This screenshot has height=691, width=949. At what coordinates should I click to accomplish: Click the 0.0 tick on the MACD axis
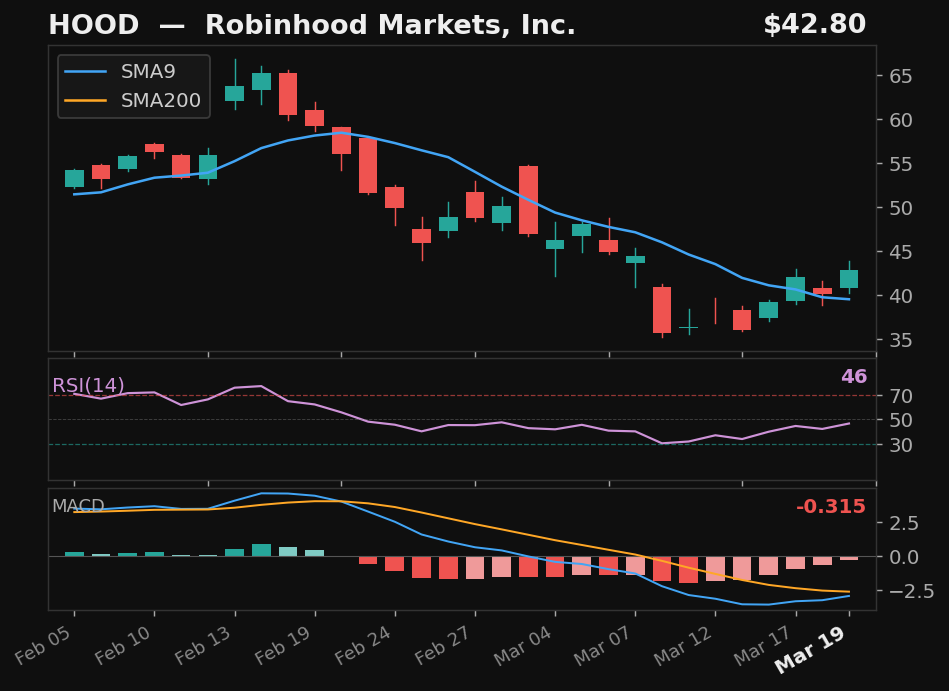tap(904, 557)
